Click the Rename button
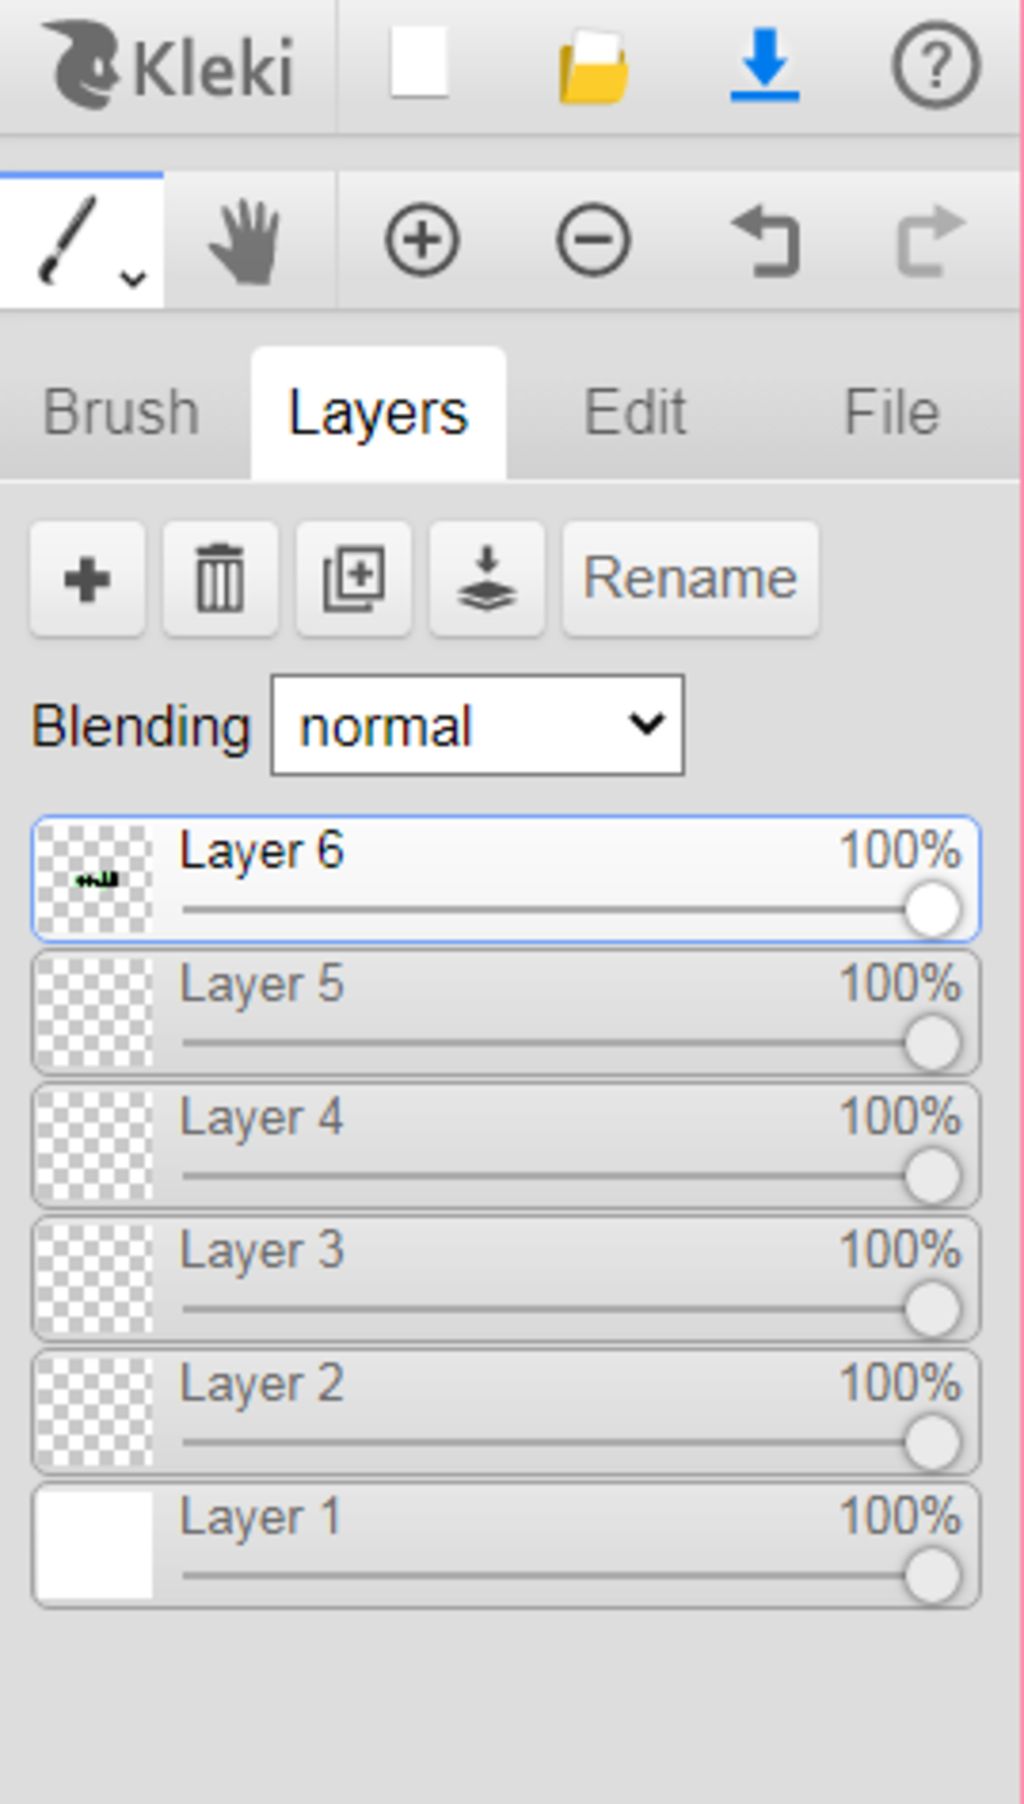This screenshot has width=1024, height=1804. [x=690, y=579]
